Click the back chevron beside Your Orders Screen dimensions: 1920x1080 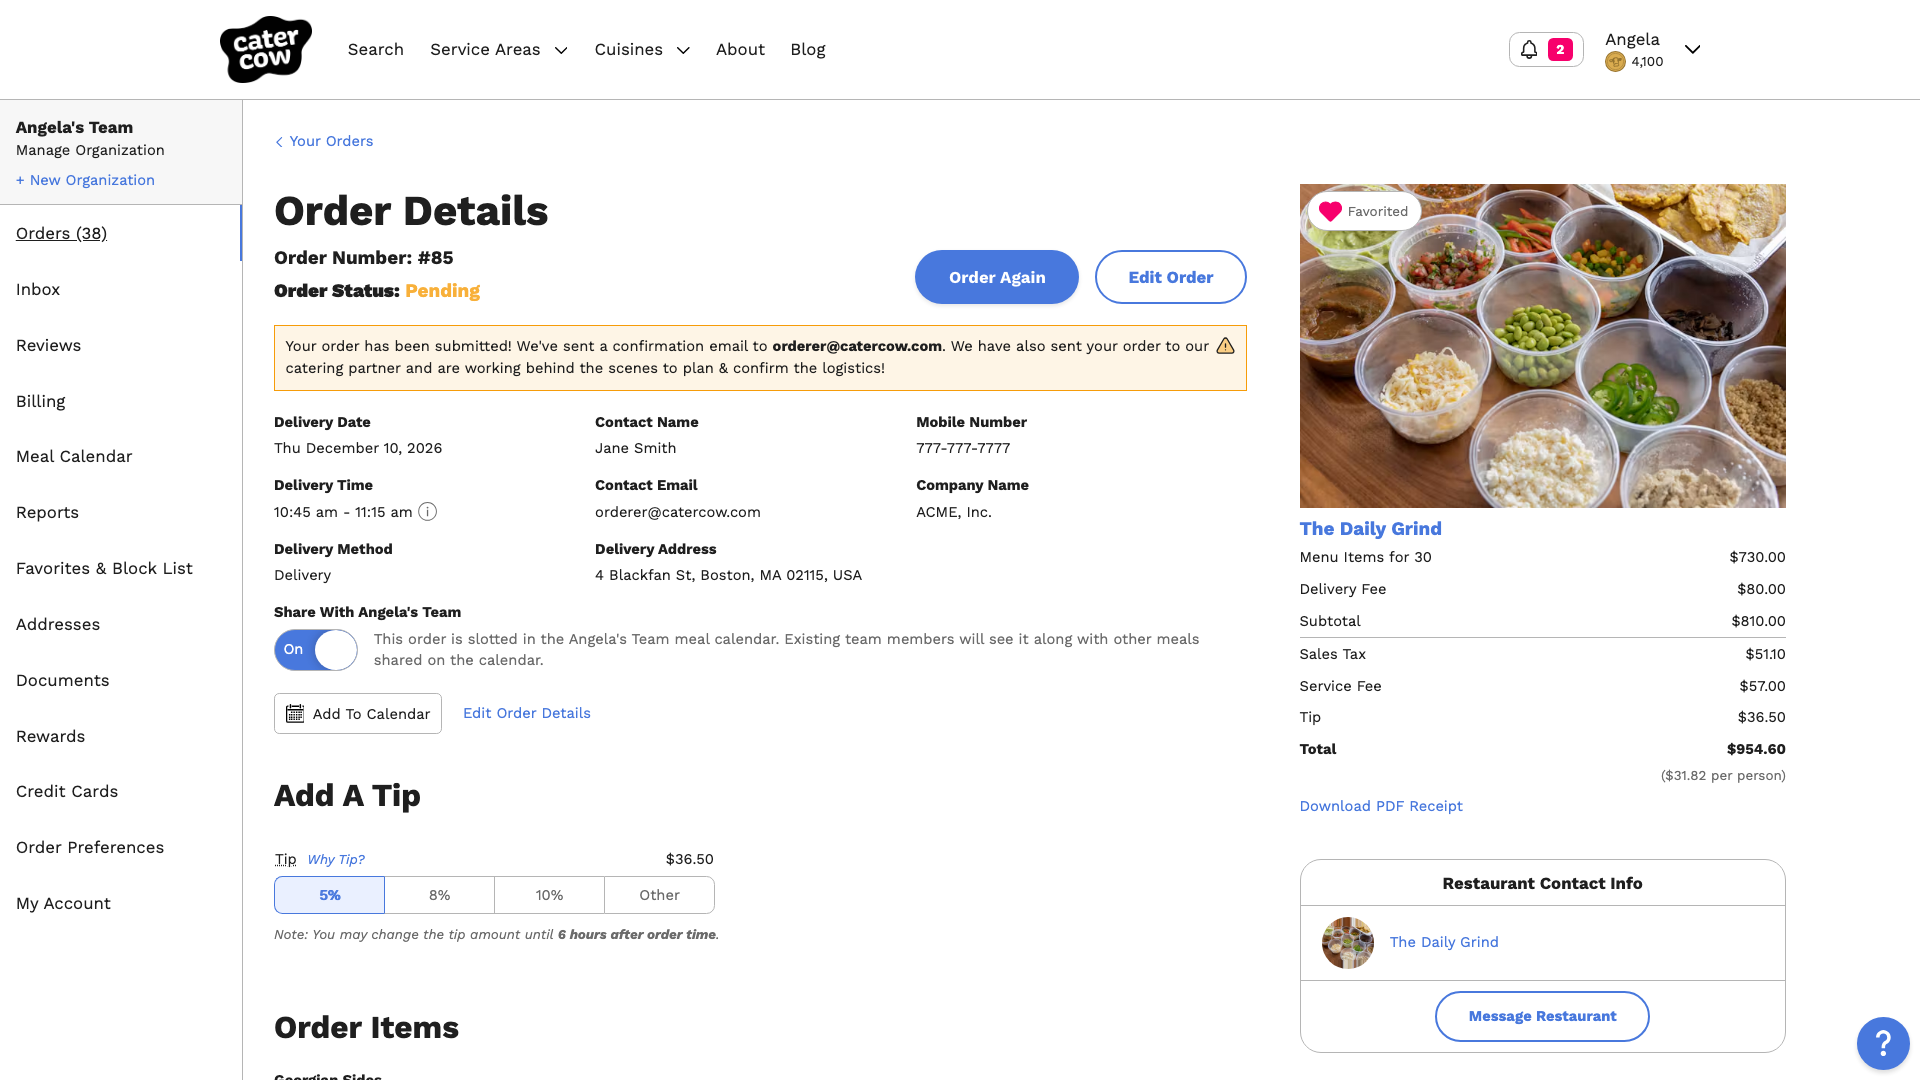point(279,142)
